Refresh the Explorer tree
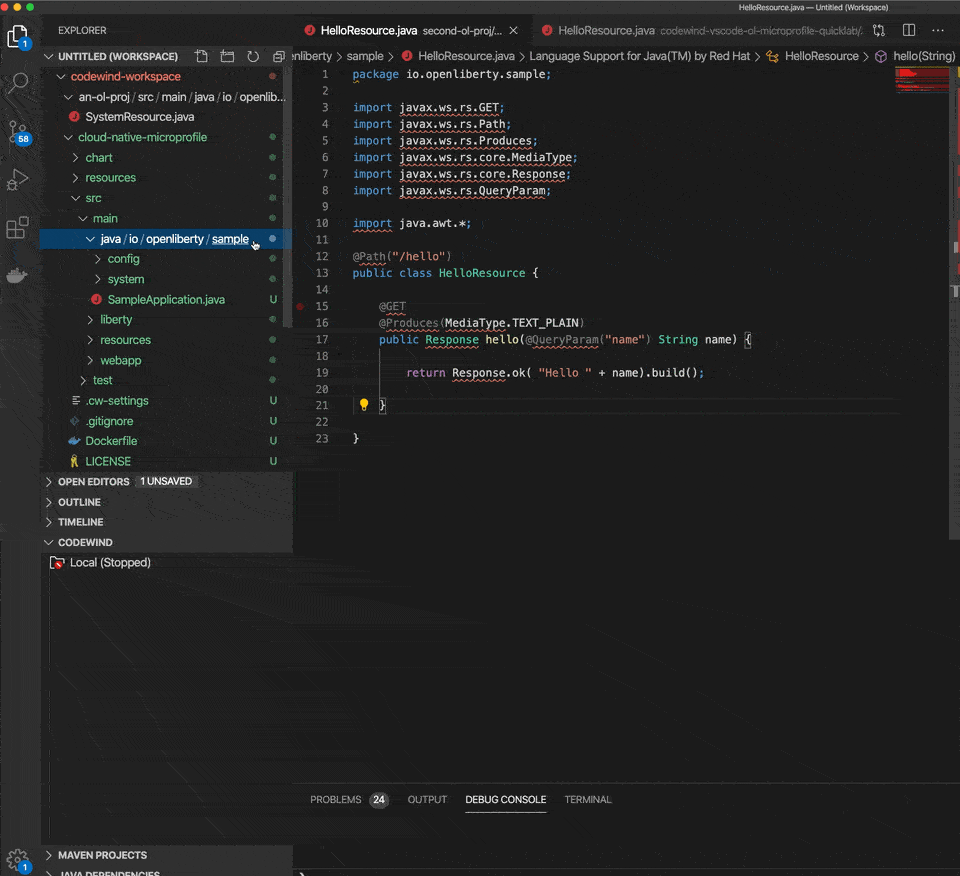960x876 pixels. pyautogui.click(x=253, y=56)
